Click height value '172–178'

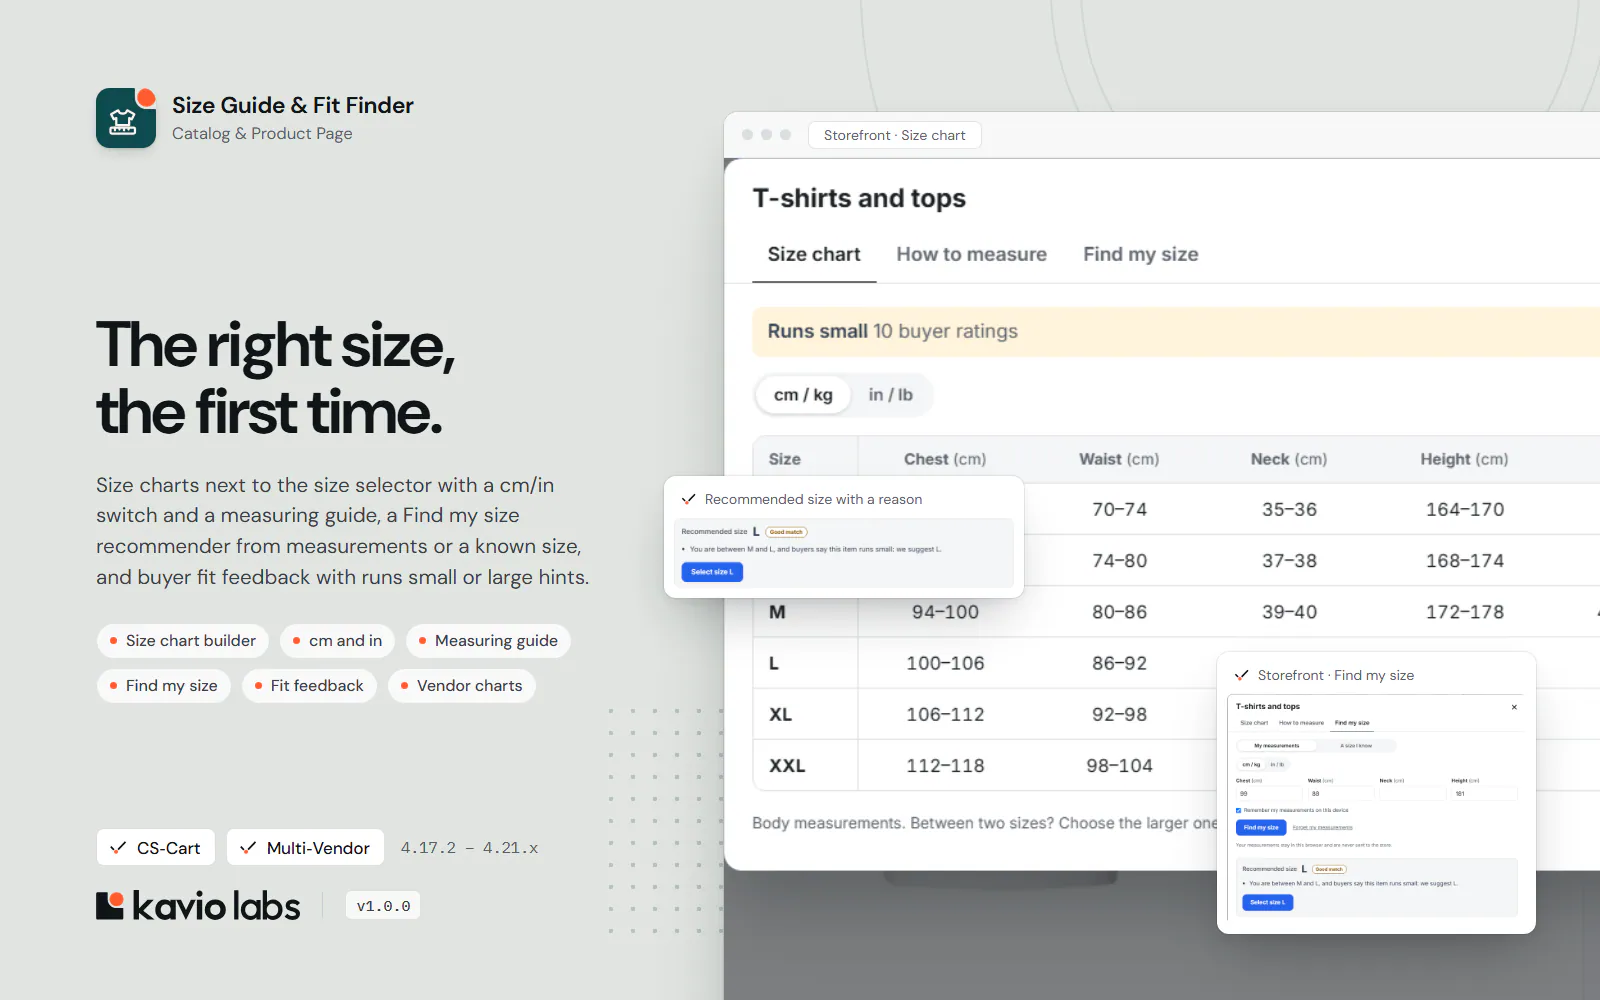coord(1464,612)
